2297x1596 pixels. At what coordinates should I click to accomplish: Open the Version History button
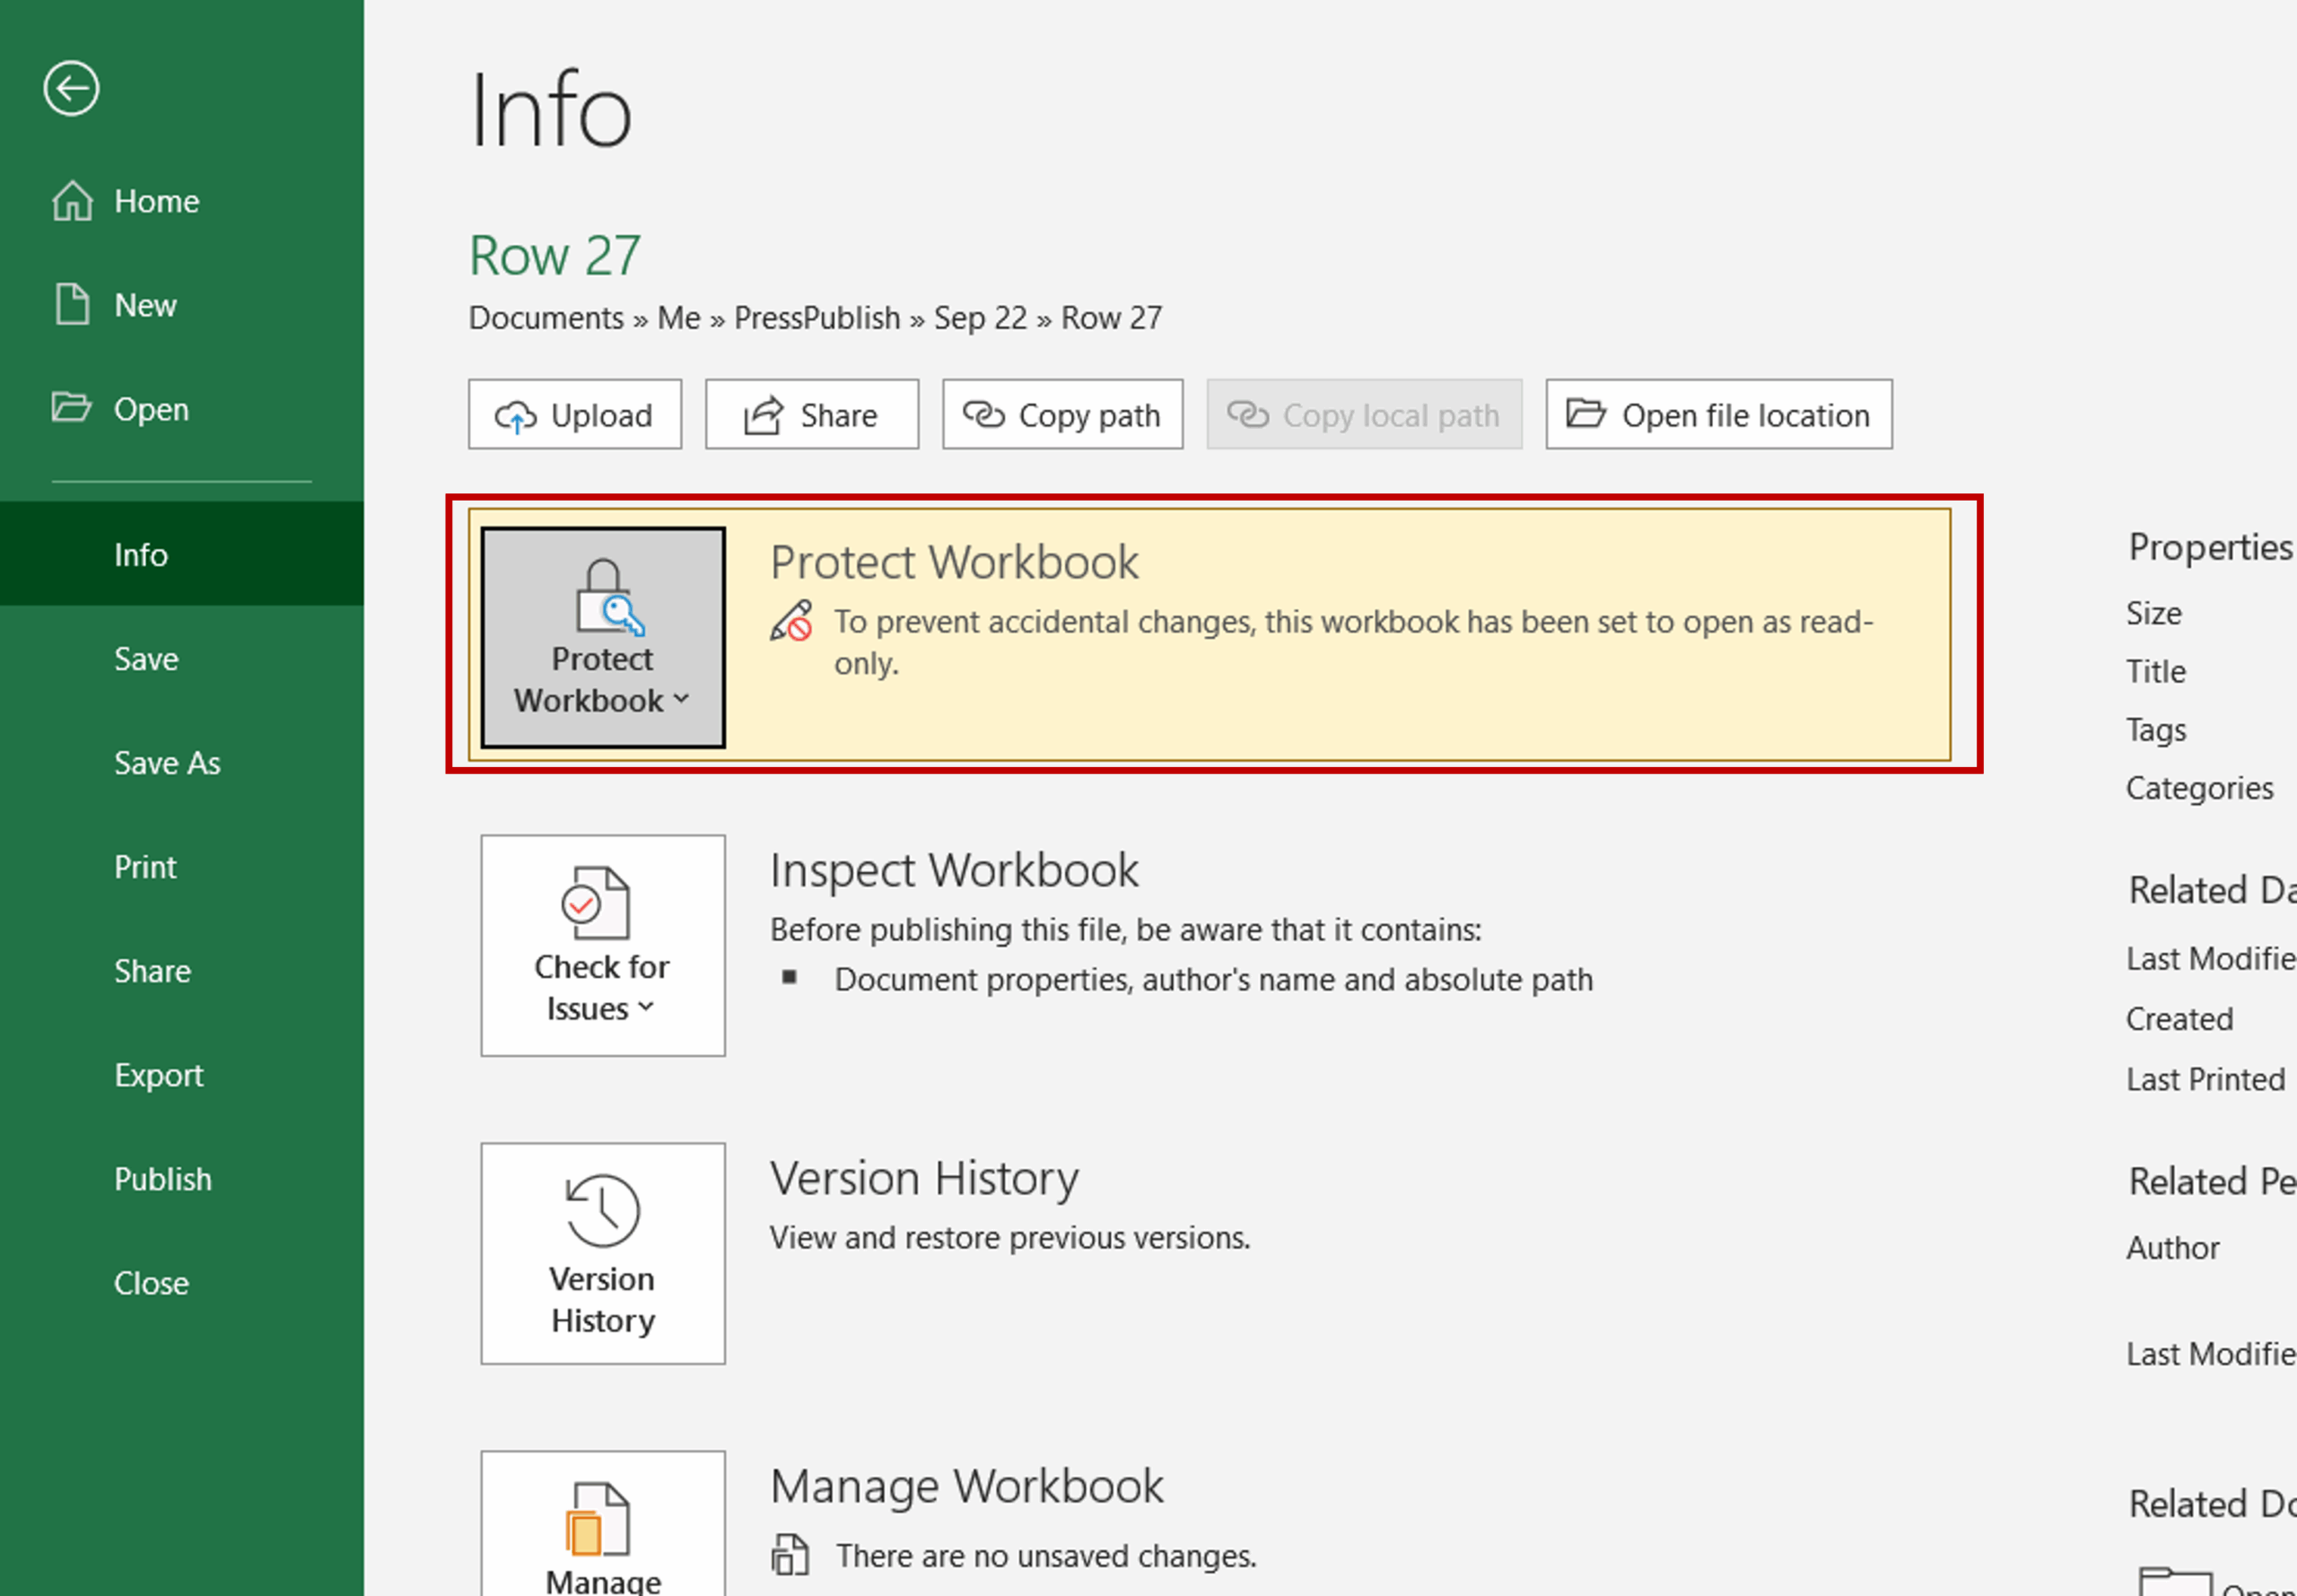[x=602, y=1254]
